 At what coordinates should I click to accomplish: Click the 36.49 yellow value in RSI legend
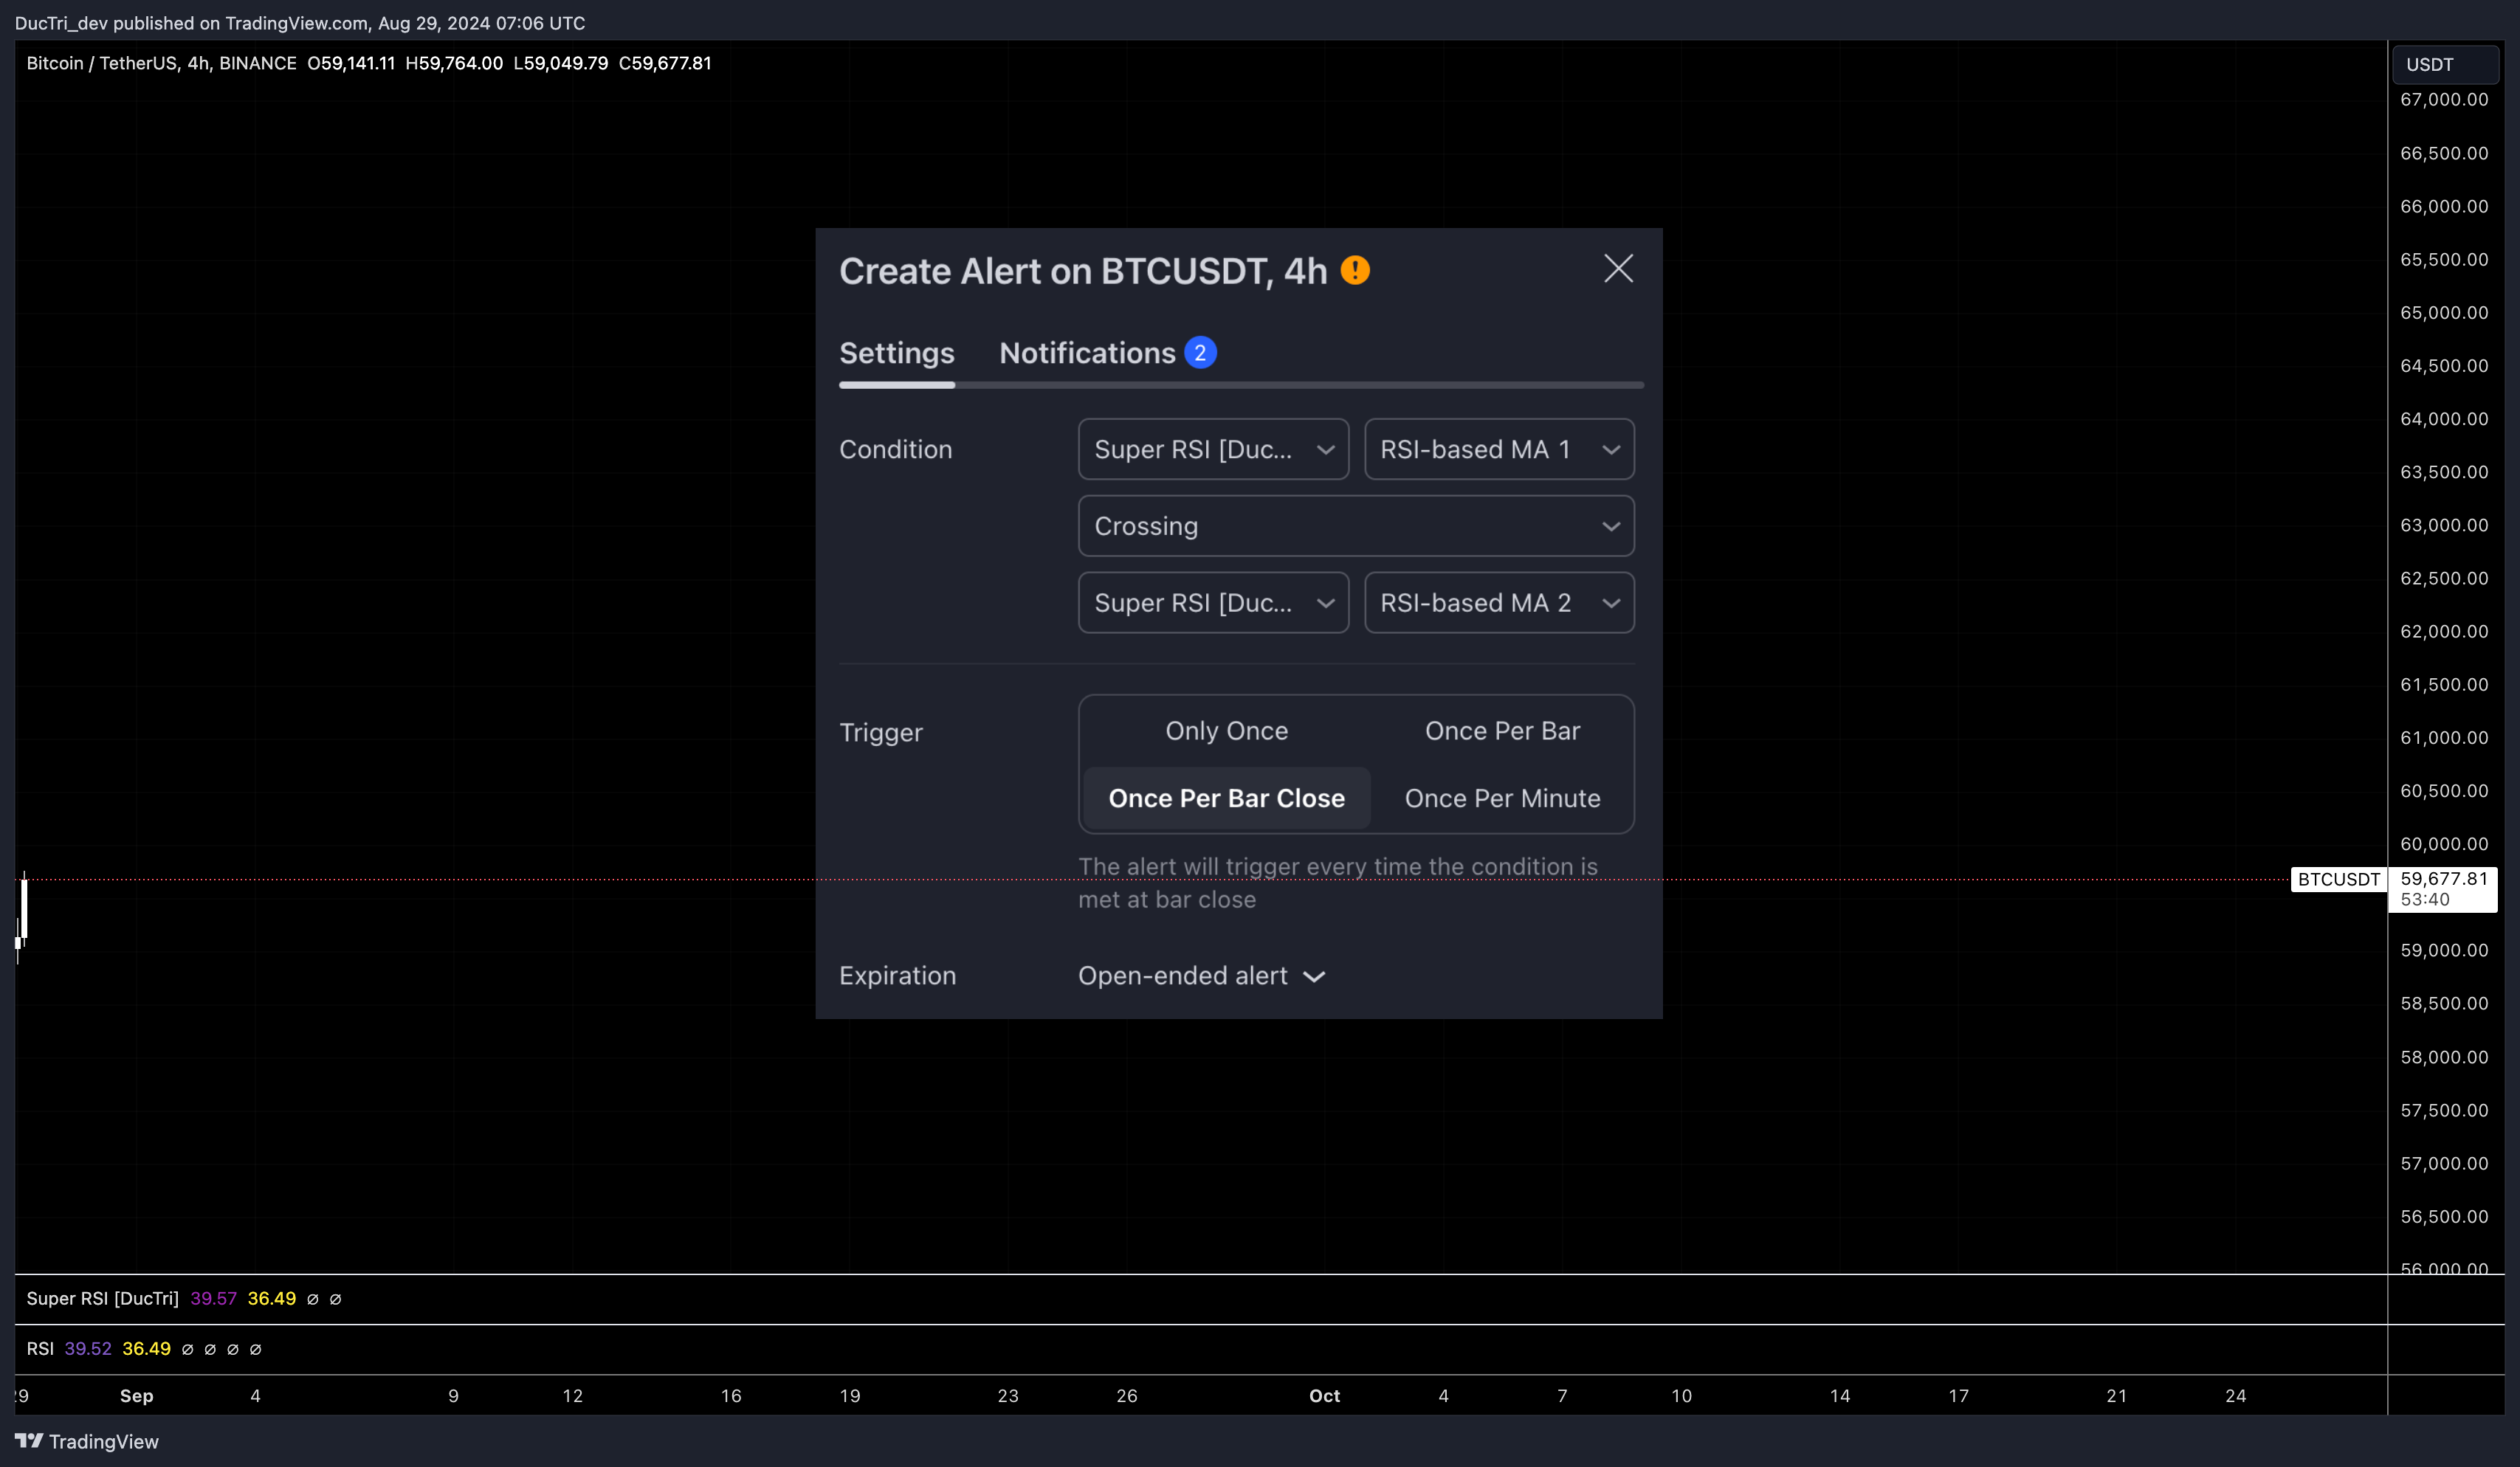click(146, 1349)
